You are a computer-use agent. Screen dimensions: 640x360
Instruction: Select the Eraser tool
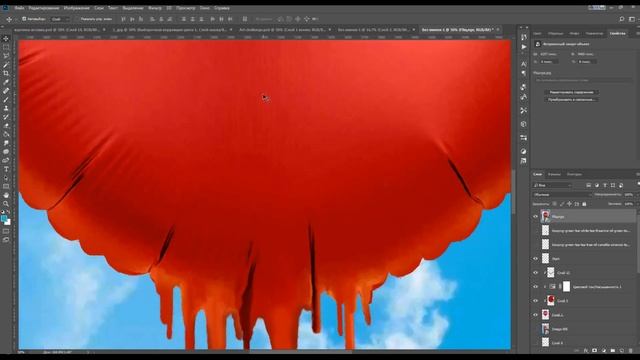pos(6,126)
